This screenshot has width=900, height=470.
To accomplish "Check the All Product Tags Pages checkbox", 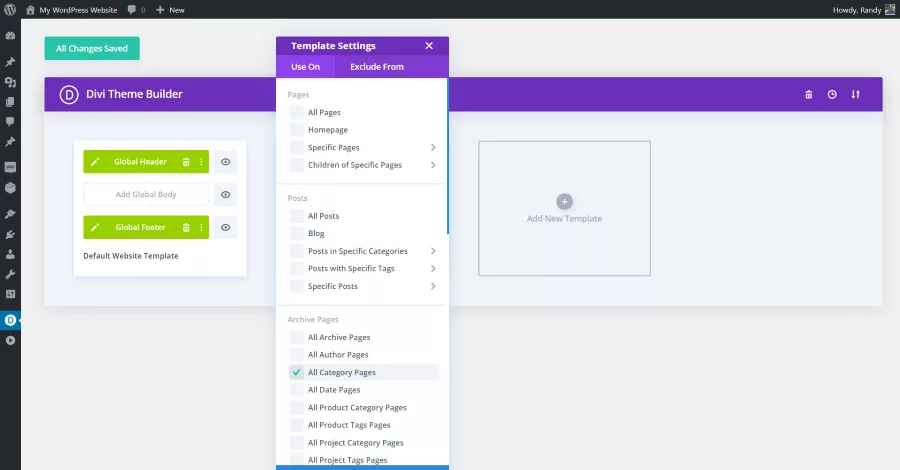I will click(296, 425).
